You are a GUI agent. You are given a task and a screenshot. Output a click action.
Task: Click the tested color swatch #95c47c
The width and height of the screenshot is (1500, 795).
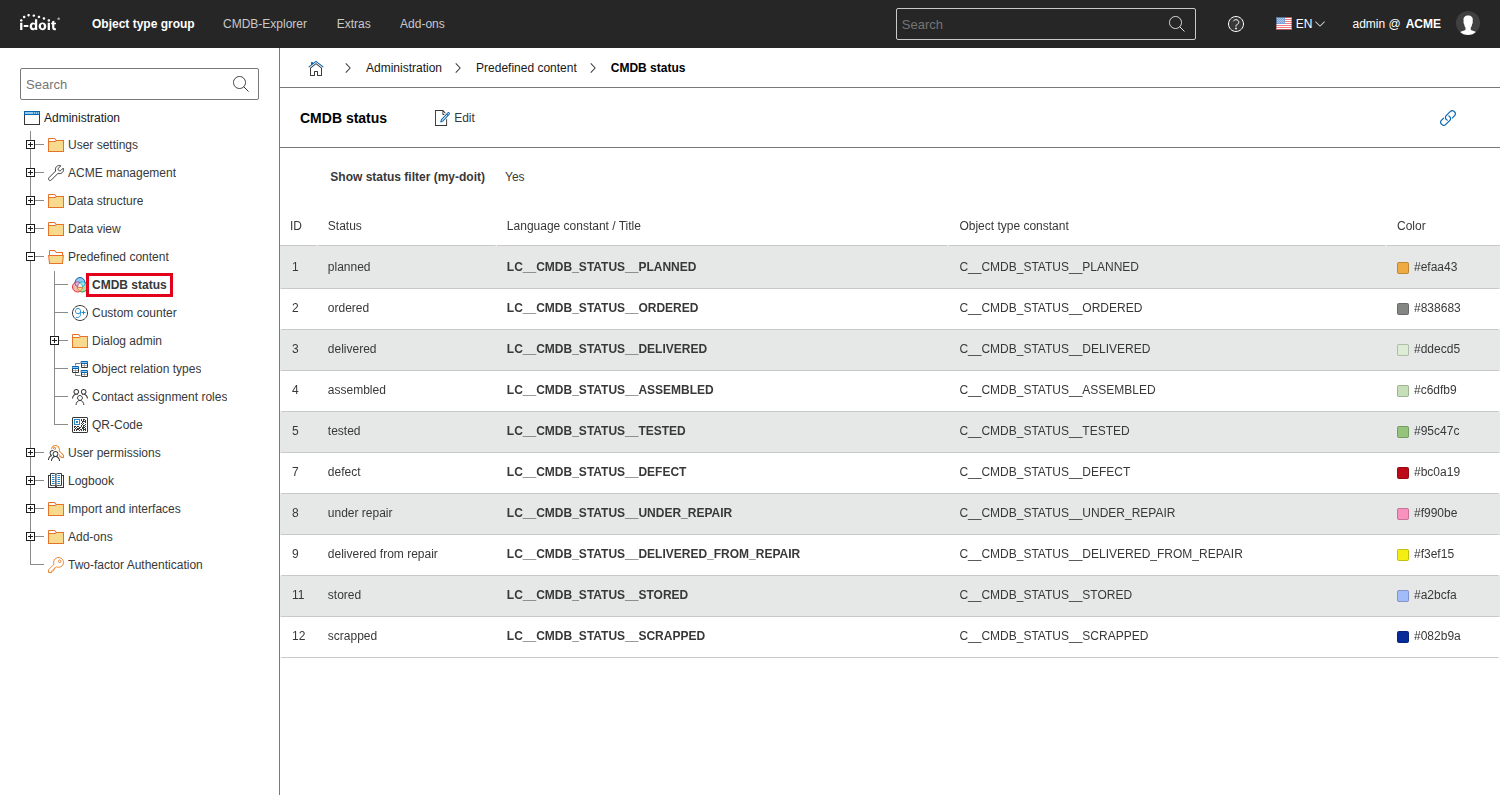point(1403,431)
